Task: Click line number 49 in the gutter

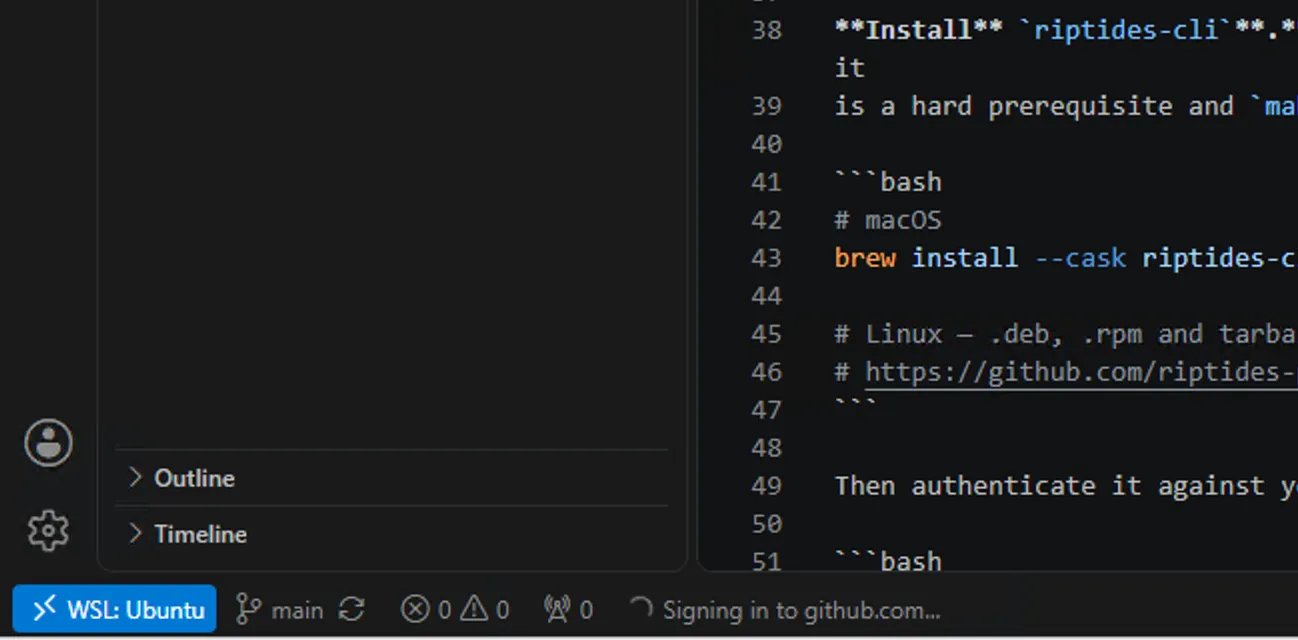Action: point(766,486)
